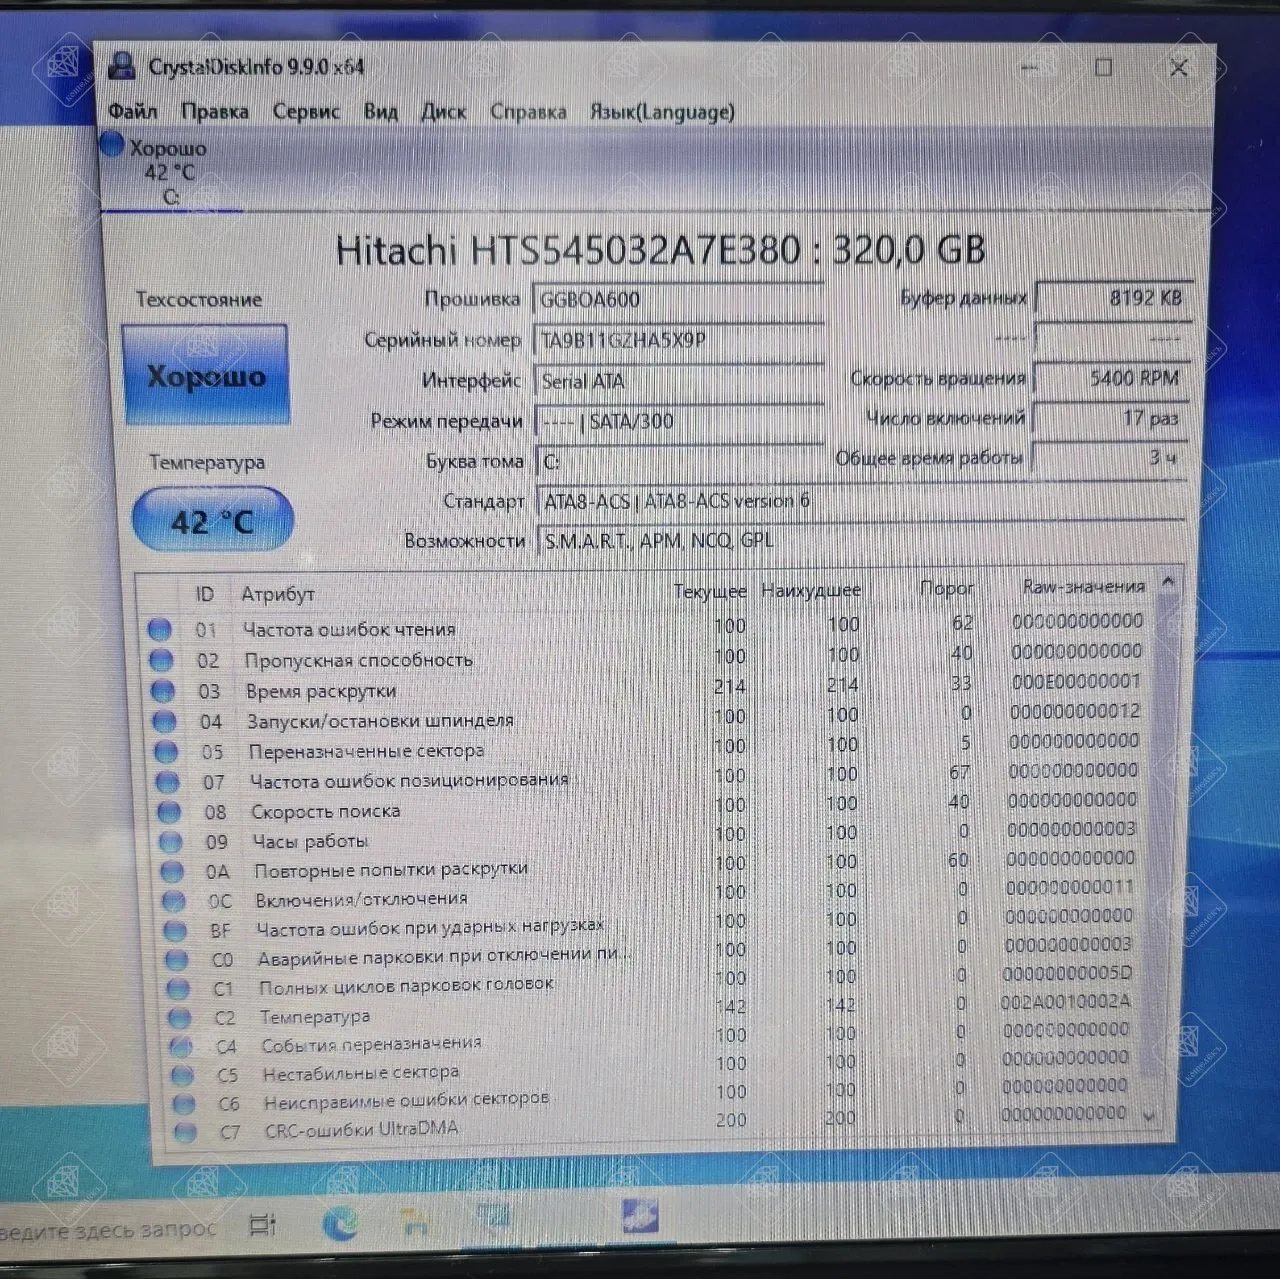Image resolution: width=1280 pixels, height=1279 pixels.
Task: Select the attribute text Неисправимые ошибки секторов
Action: [406, 1100]
